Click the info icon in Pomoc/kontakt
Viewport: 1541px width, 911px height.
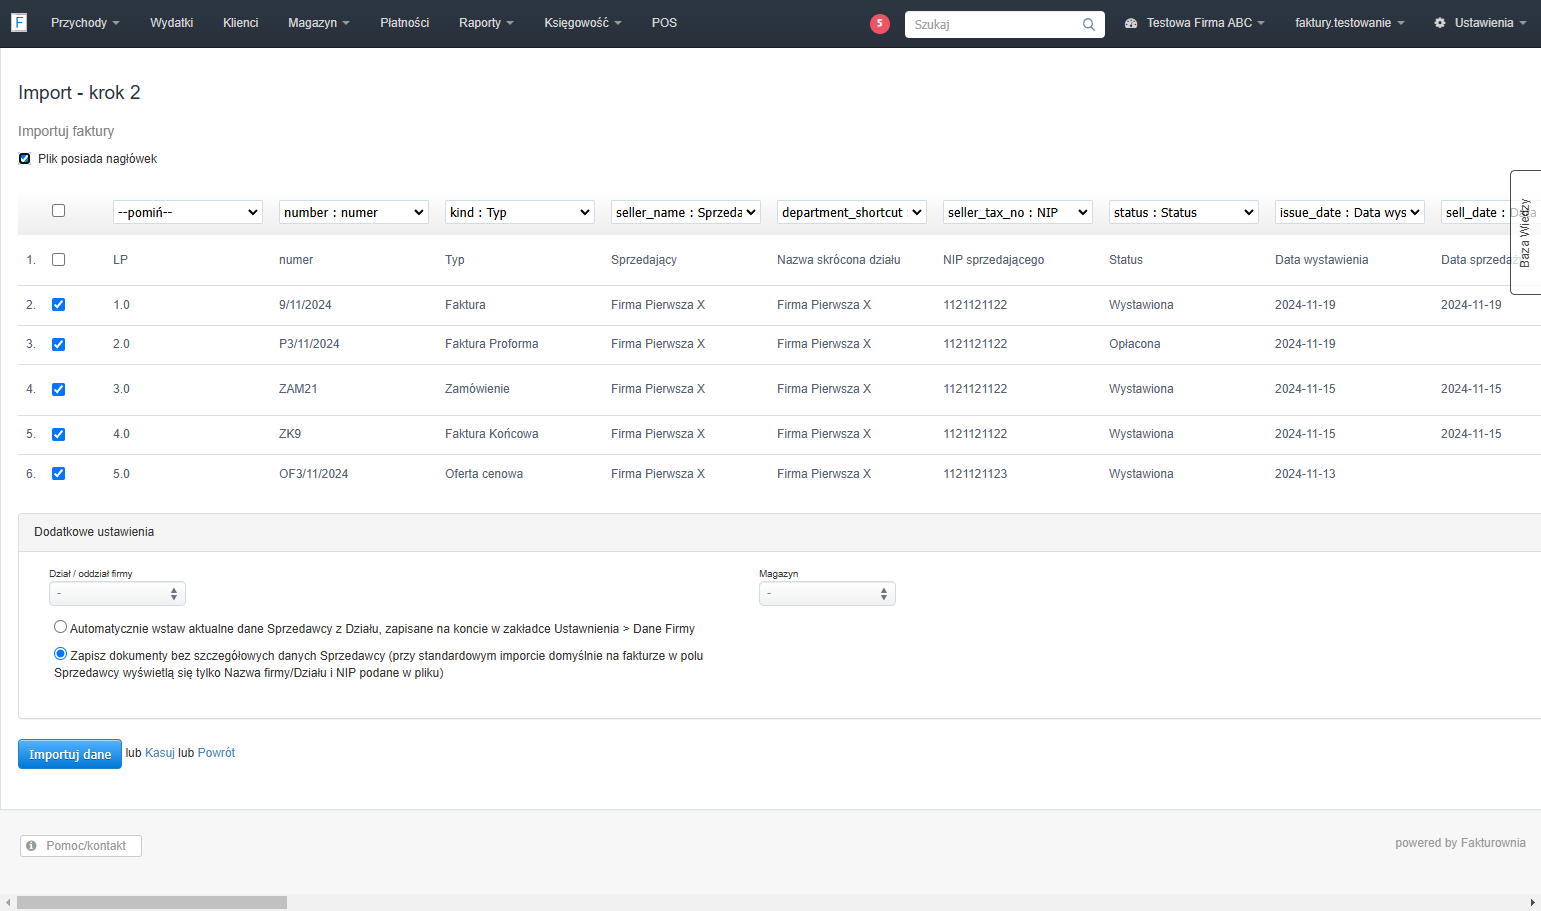click(x=32, y=846)
